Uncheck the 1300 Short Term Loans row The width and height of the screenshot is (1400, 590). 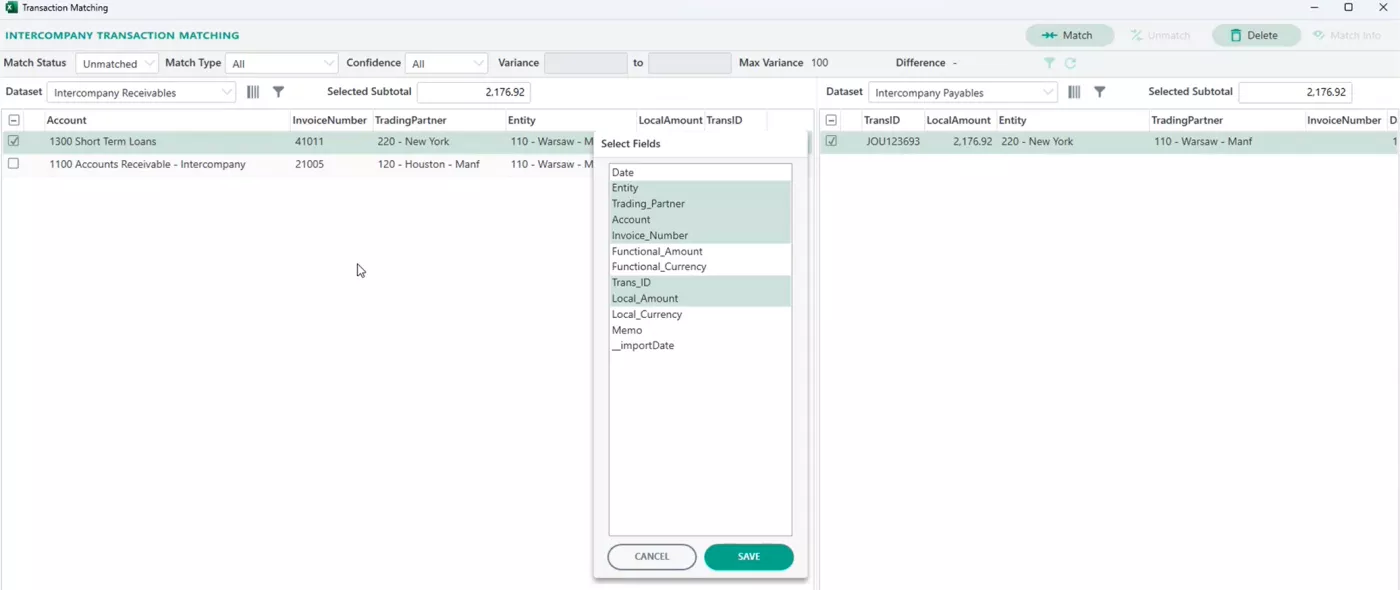pos(14,141)
